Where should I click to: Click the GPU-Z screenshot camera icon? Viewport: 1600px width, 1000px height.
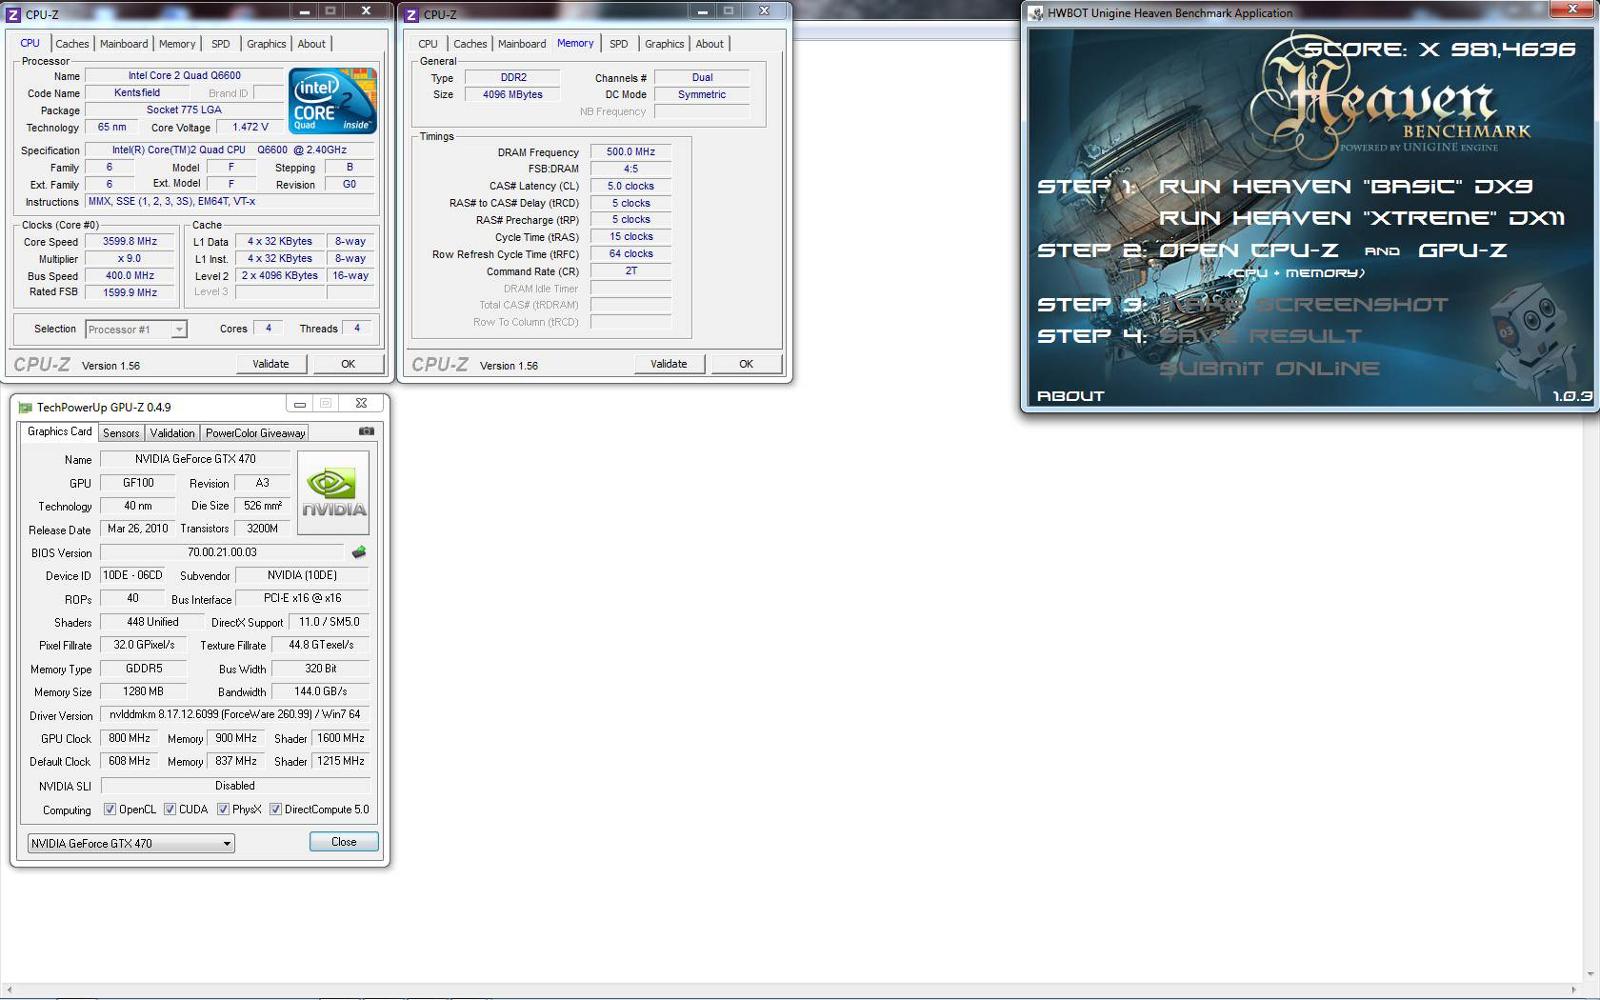(366, 431)
